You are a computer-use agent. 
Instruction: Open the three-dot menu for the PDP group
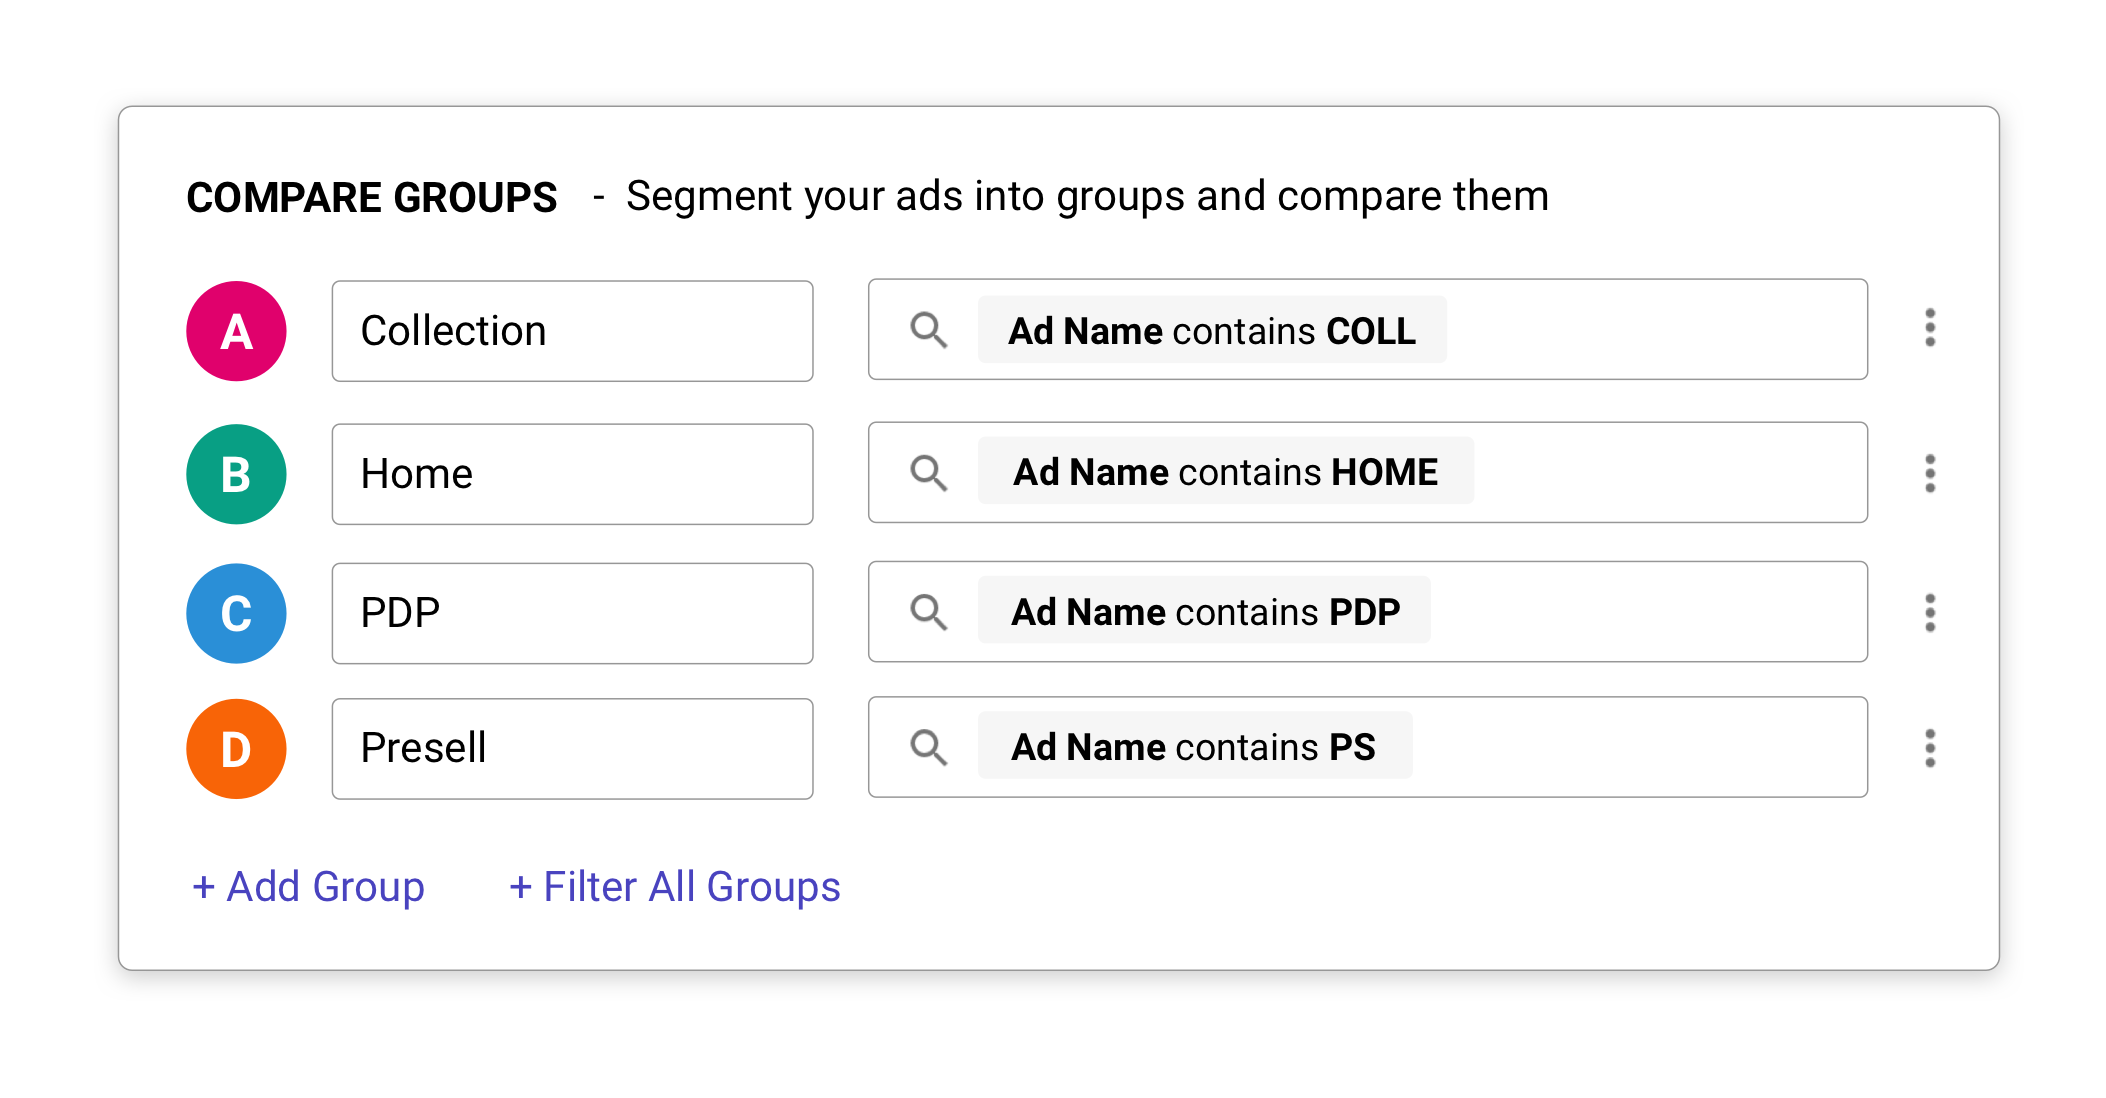pyautogui.click(x=1930, y=613)
